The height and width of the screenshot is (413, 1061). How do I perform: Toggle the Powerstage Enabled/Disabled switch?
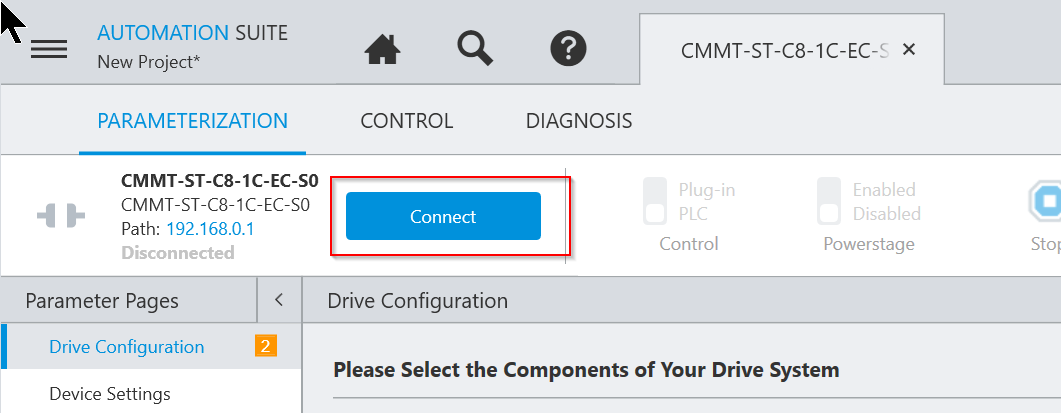pyautogui.click(x=829, y=201)
